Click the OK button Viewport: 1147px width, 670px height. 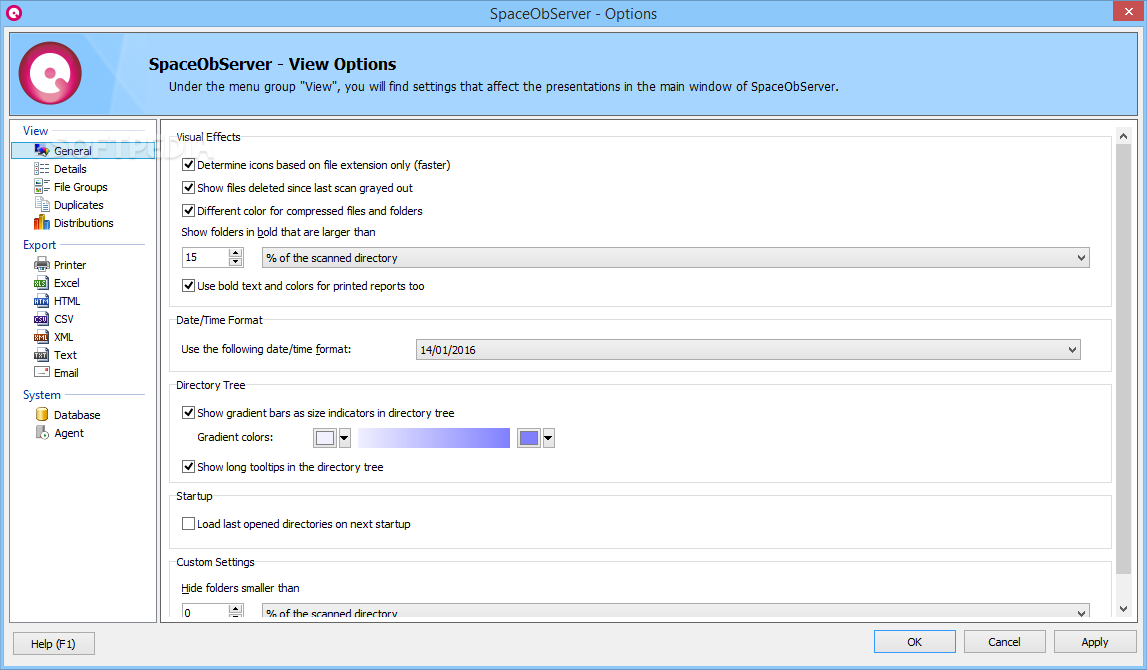(914, 641)
